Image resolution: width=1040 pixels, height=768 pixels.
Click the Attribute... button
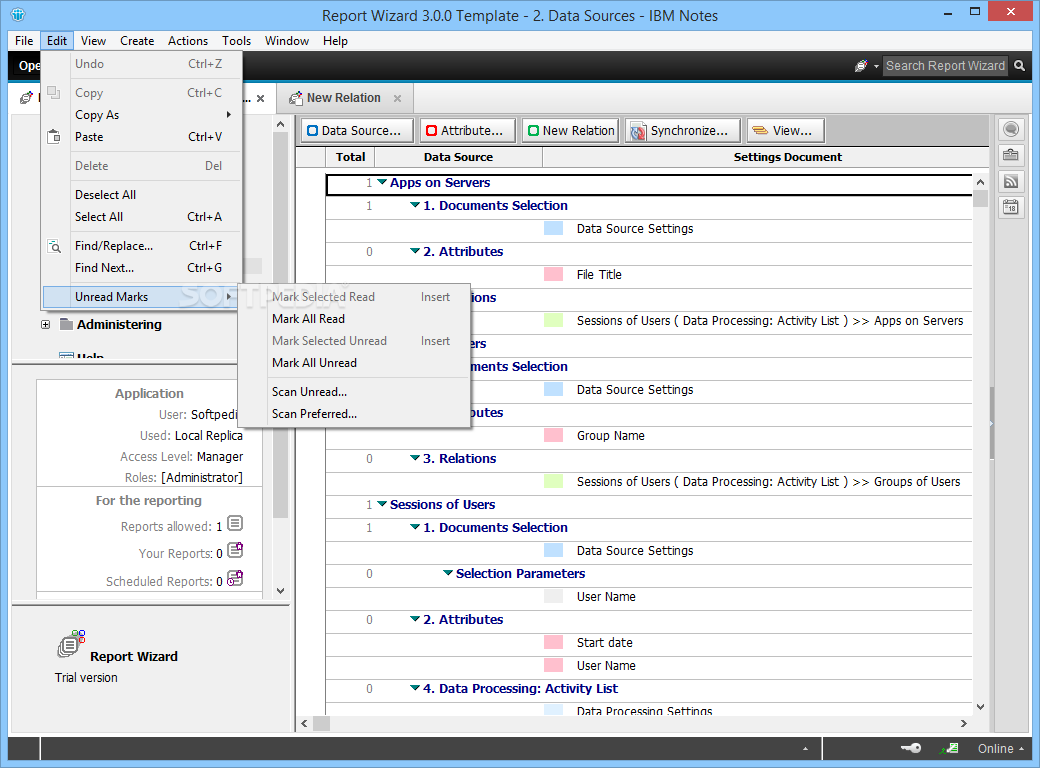468,131
